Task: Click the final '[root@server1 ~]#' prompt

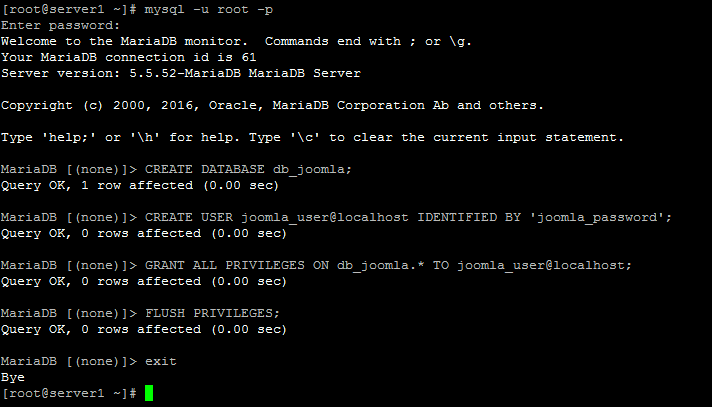Action: point(68,393)
